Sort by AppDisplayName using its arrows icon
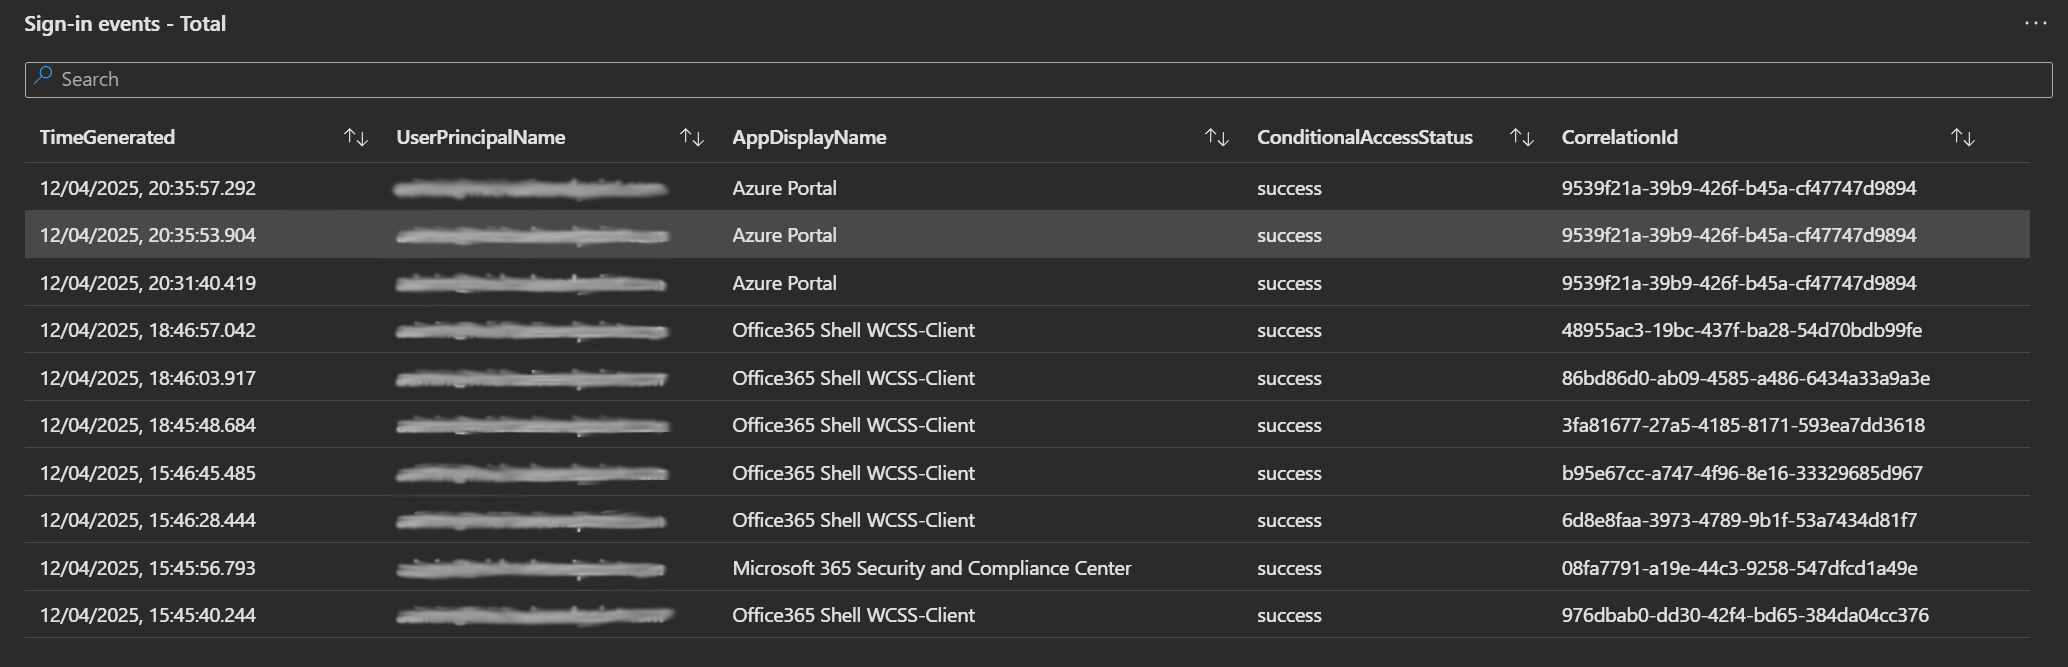The height and width of the screenshot is (667, 2068). click(1217, 137)
